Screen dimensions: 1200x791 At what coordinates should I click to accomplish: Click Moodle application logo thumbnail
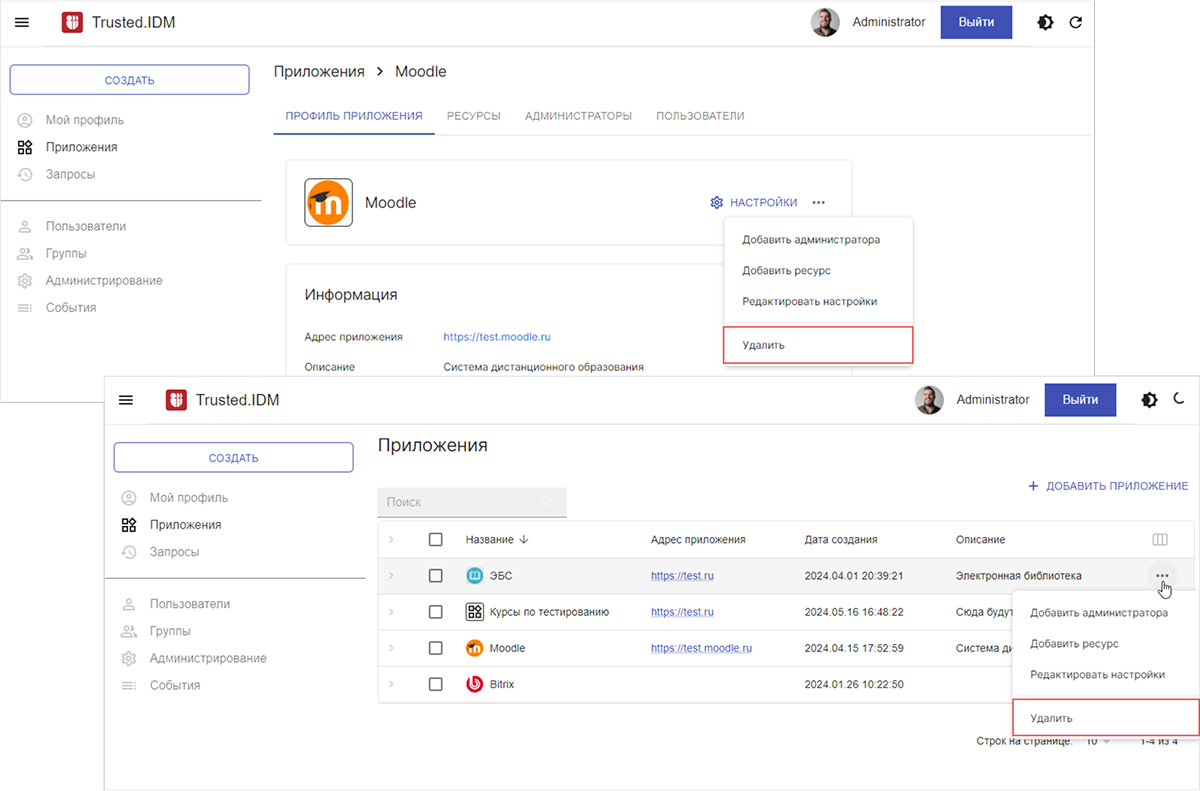328,203
